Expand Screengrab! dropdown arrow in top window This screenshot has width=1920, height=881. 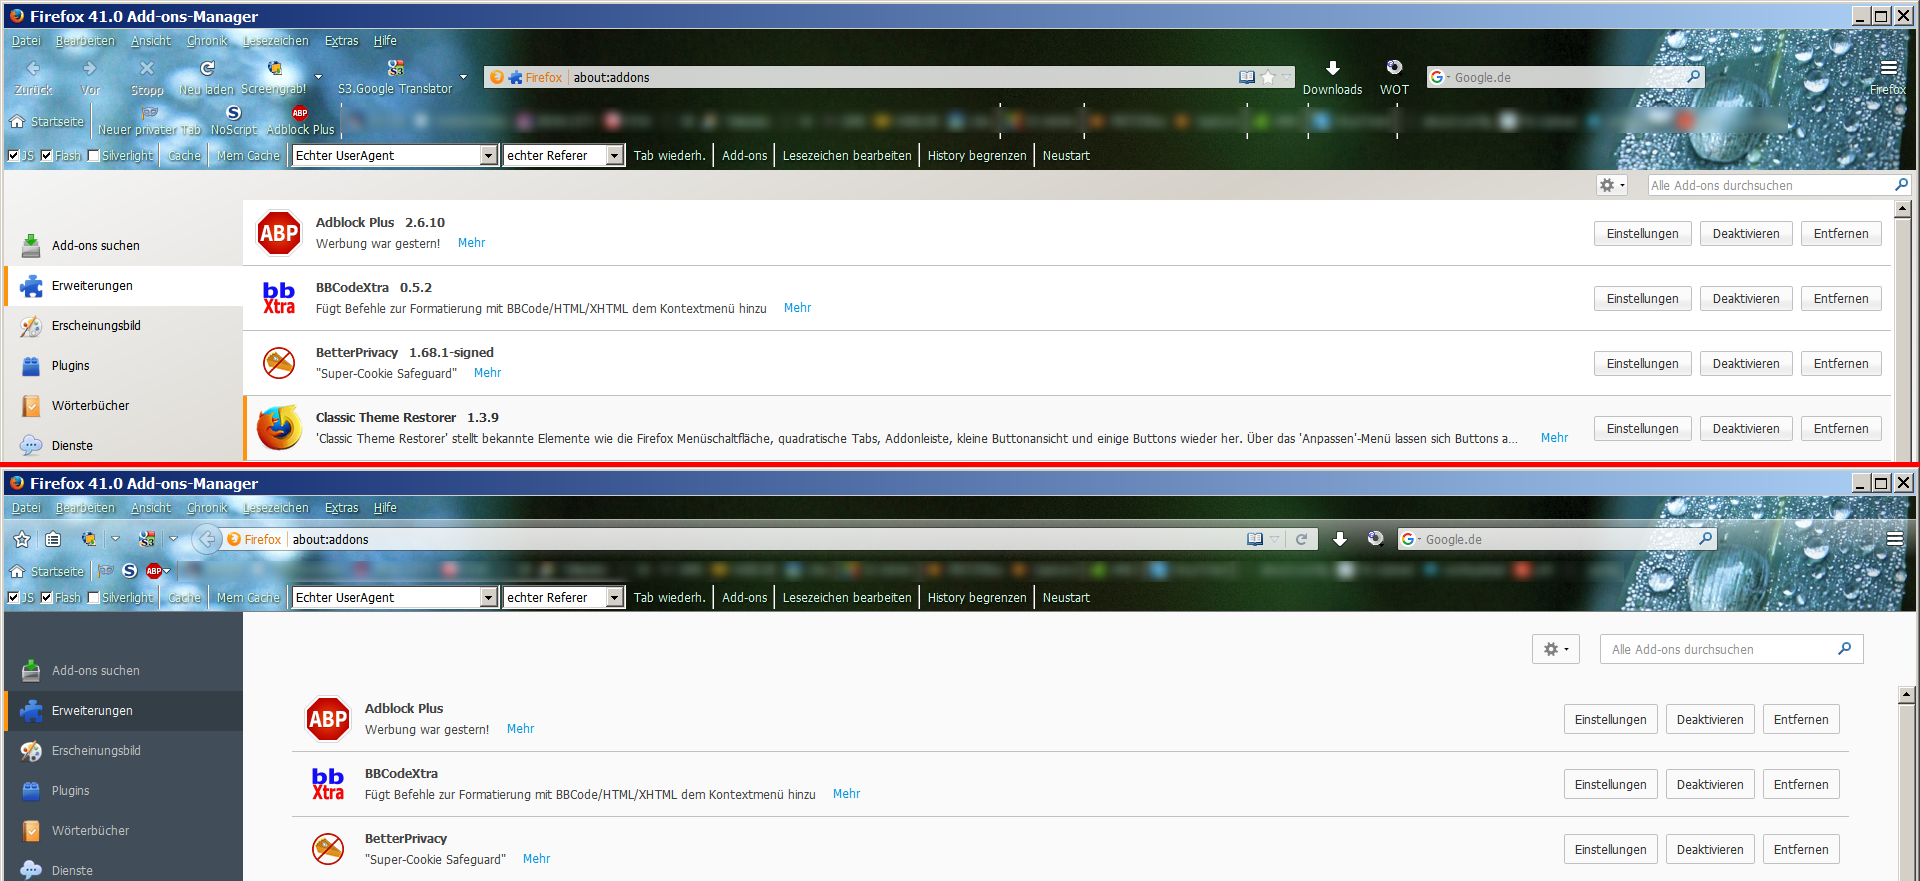(x=318, y=77)
